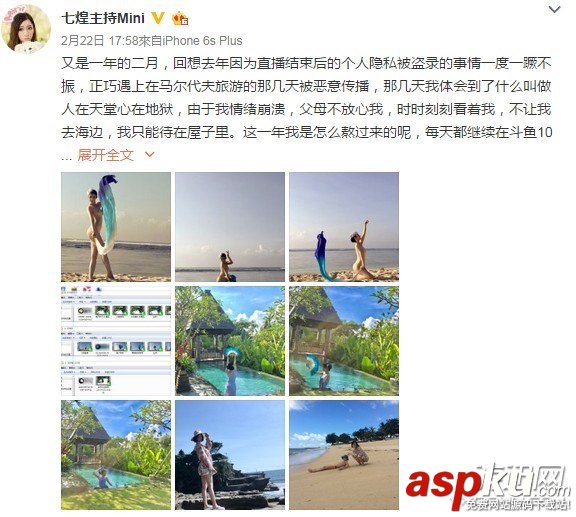Click the post body text paragraph
Image resolution: width=576 pixels, height=517 pixels.
point(306,98)
